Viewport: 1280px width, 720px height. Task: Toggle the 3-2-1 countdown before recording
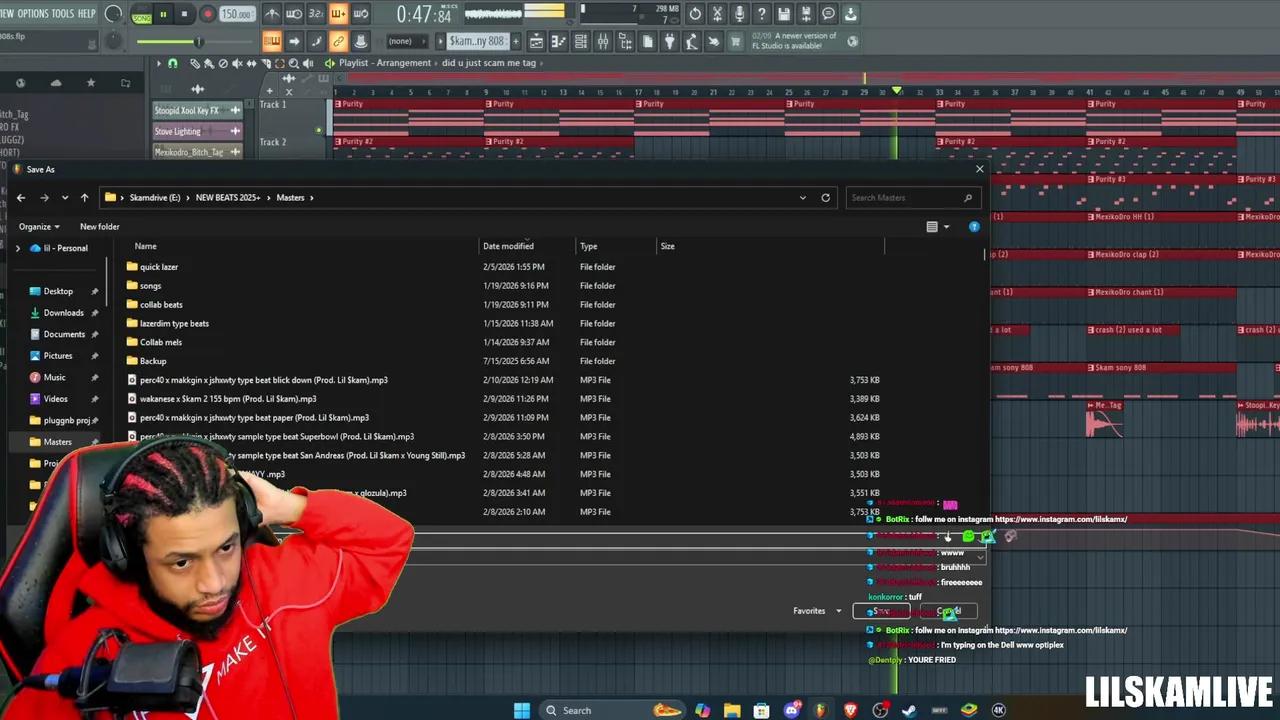[x=316, y=14]
